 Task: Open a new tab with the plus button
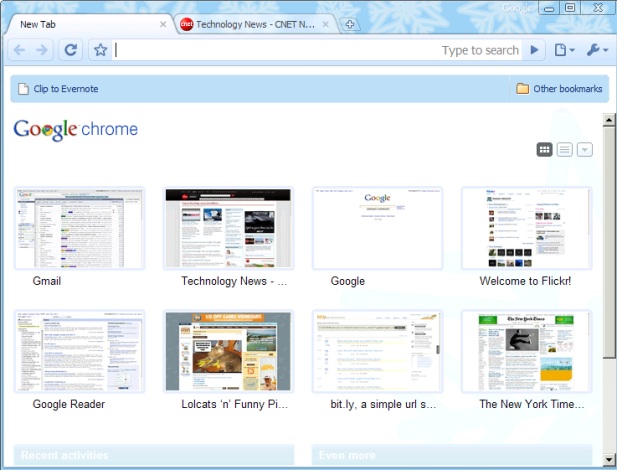(350, 24)
